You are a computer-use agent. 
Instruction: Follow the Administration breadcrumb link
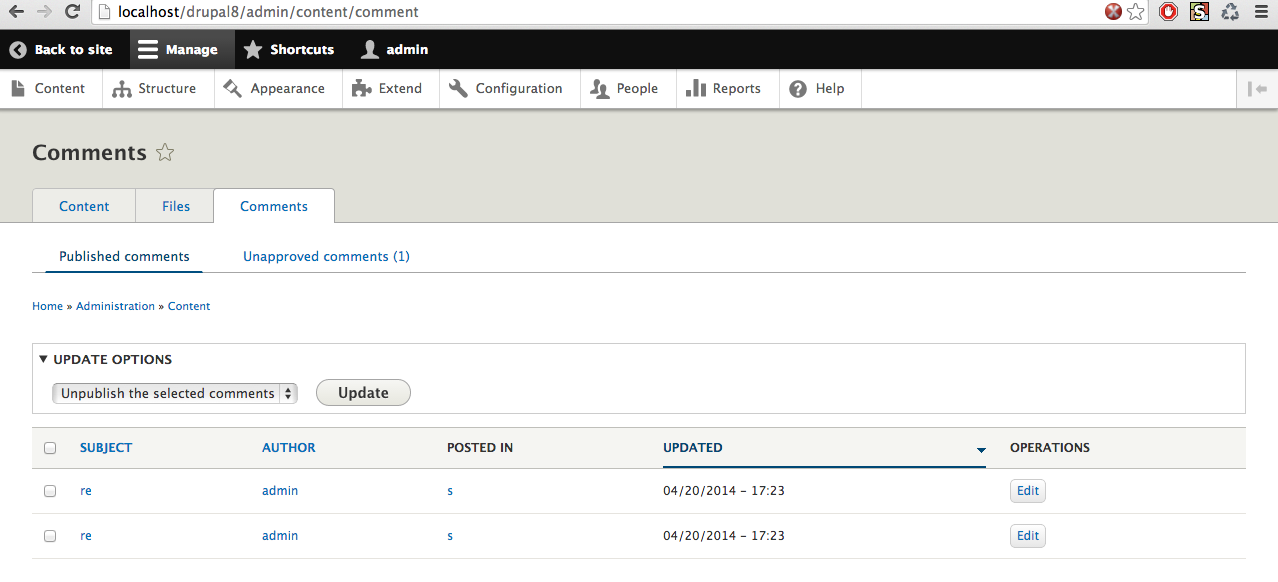pyautogui.click(x=115, y=306)
